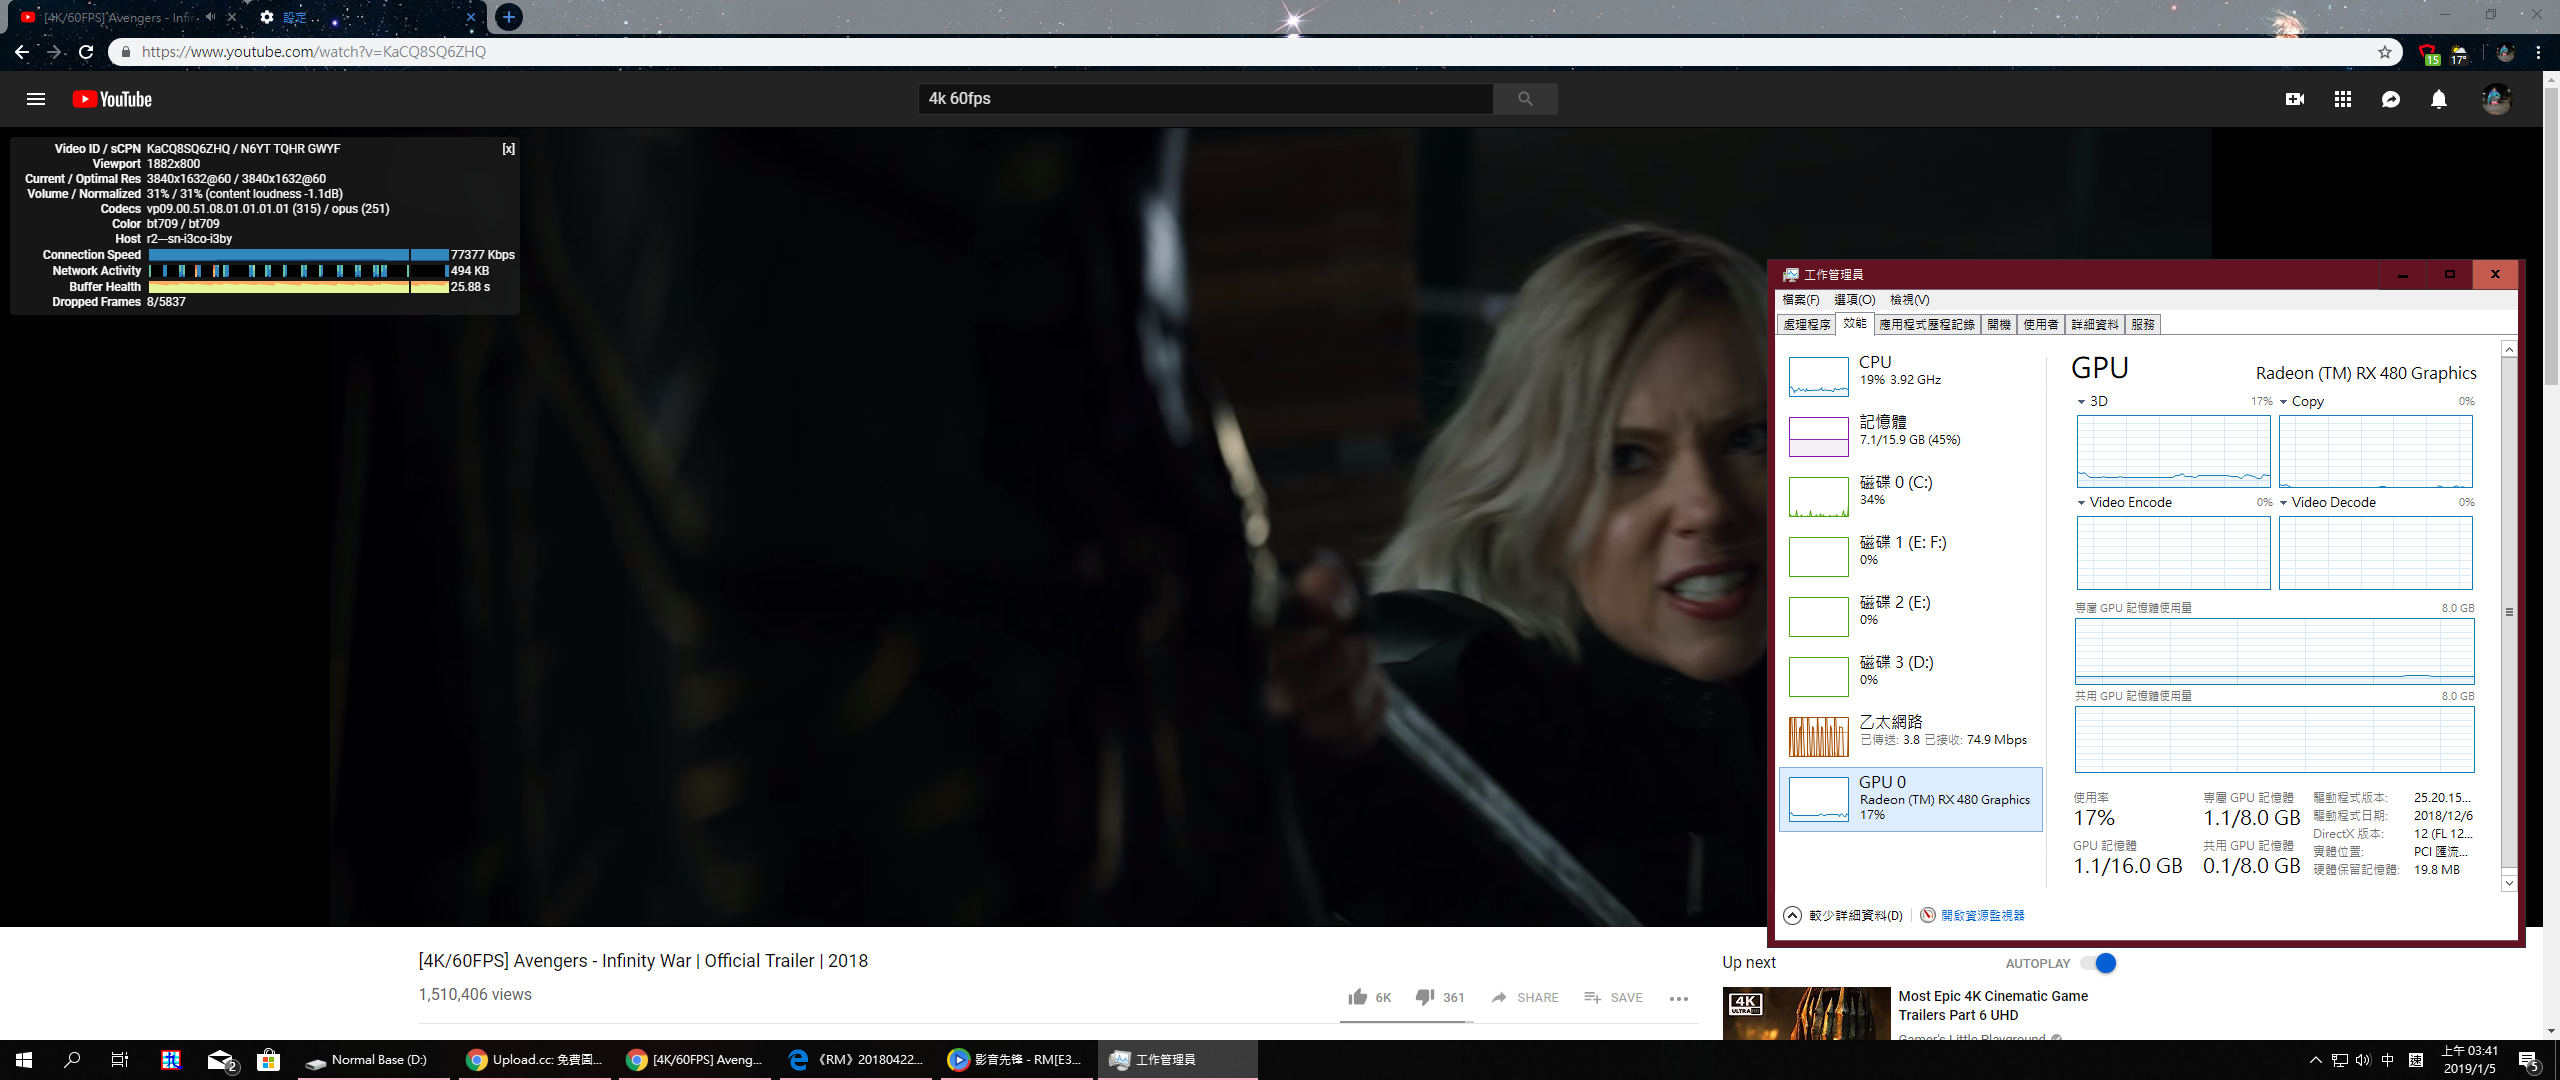Open the YouTube account avatar menu
Screen dimensions: 2560x1080
(x=2496, y=99)
